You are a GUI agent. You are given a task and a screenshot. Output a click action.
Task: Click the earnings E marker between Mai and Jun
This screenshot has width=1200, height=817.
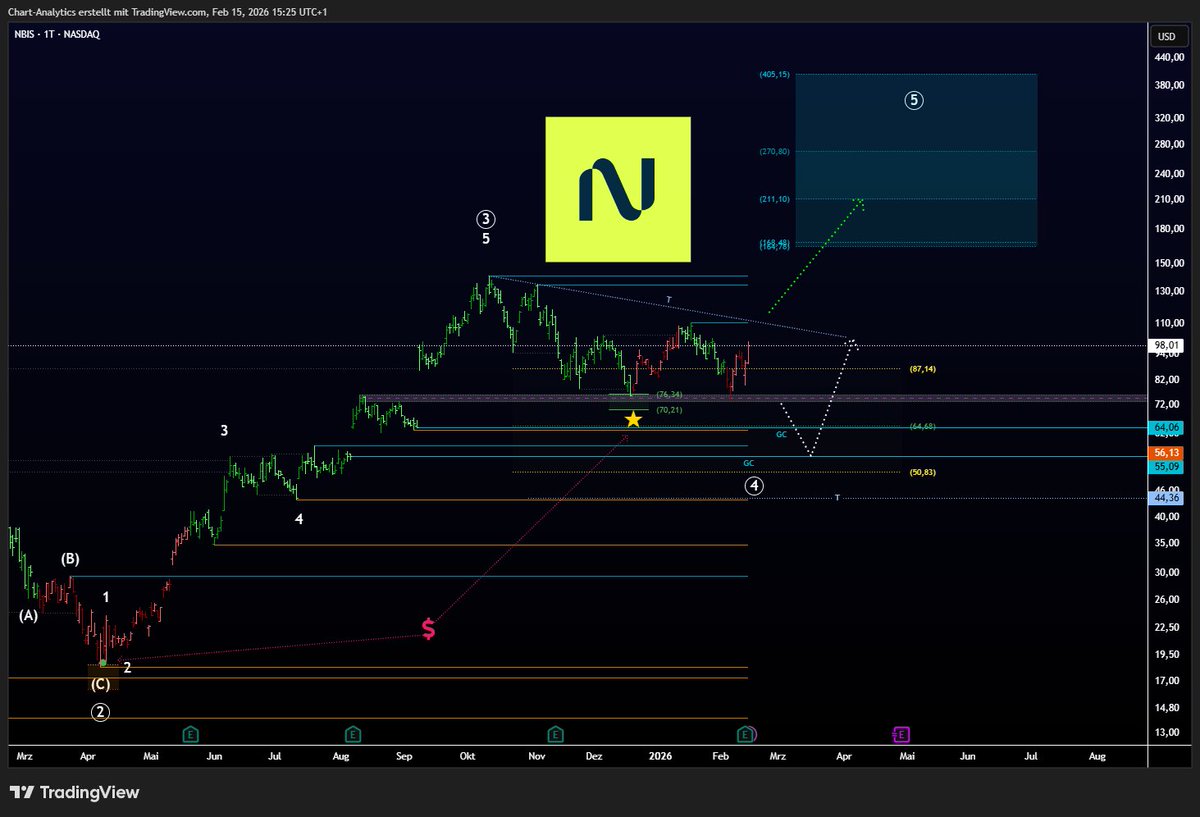click(190, 735)
